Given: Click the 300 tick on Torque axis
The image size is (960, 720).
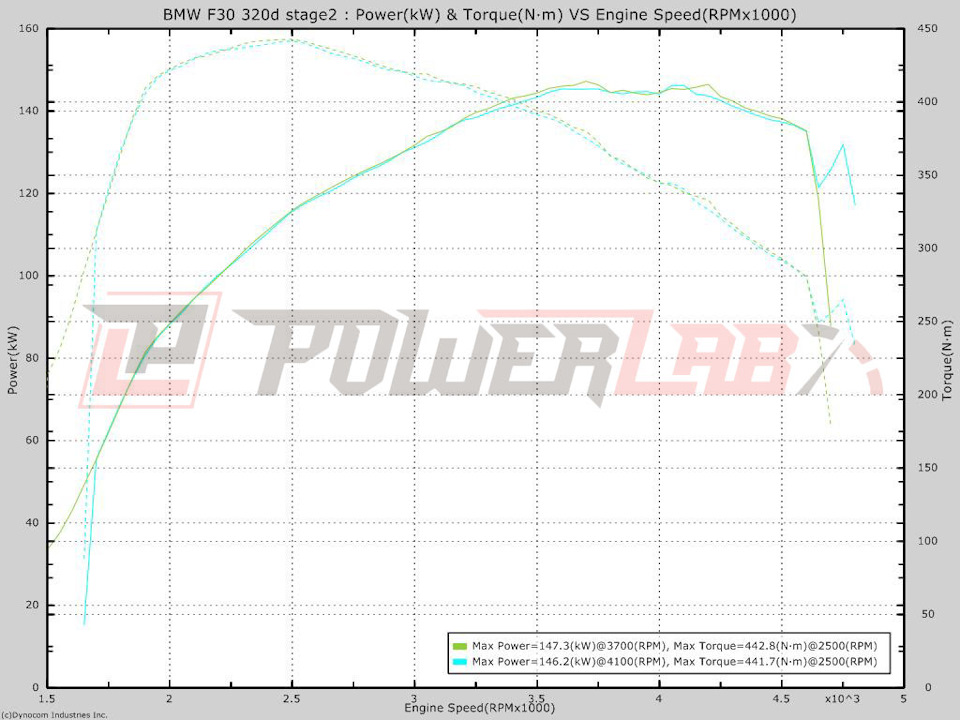Looking at the screenshot, I should click(x=928, y=248).
